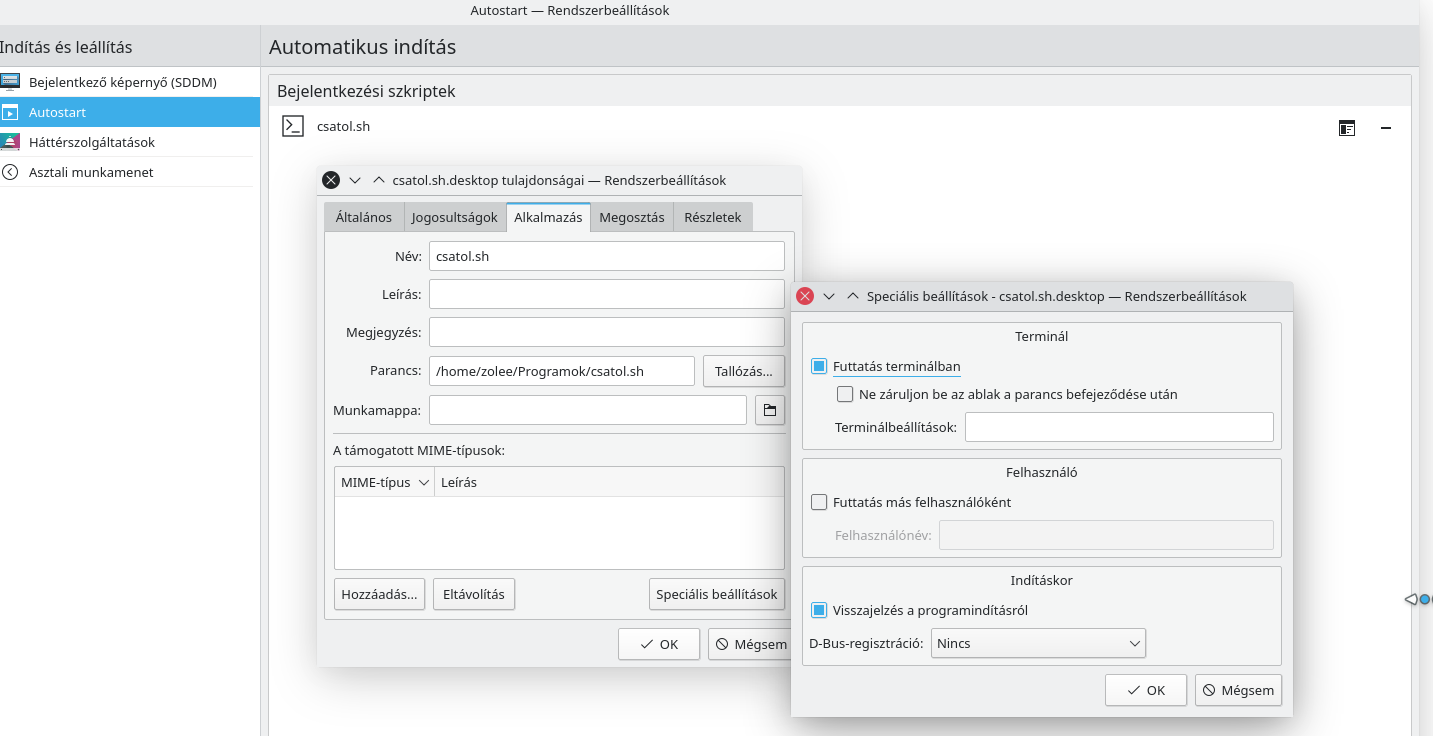Image resolution: width=1433 pixels, height=736 pixels.
Task: Switch to the Jogosultságok tab
Action: (x=455, y=217)
